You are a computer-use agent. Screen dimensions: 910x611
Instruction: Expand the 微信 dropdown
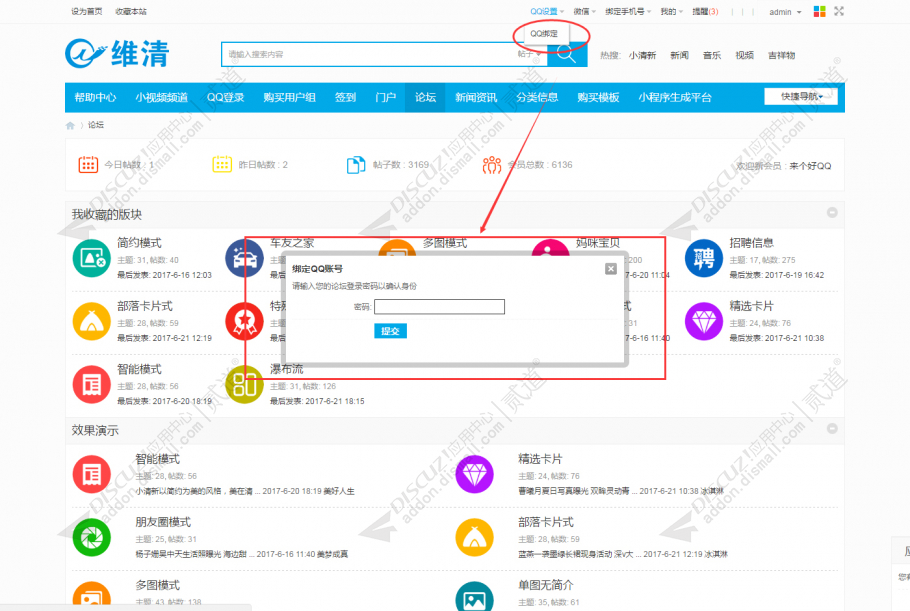584,12
